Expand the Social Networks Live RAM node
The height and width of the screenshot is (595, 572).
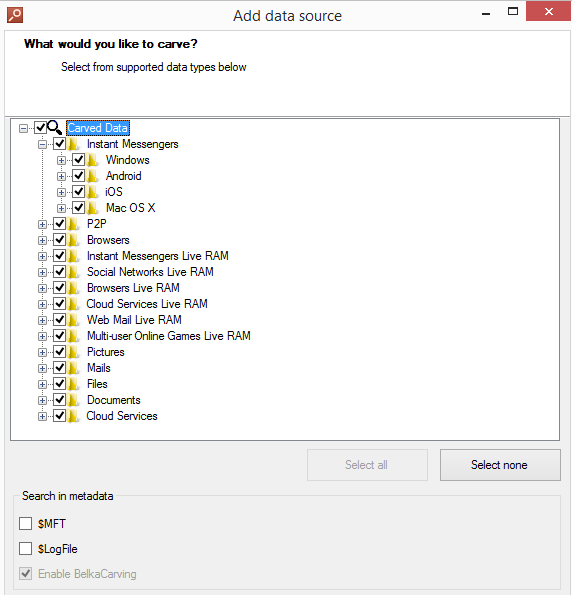pos(42,272)
